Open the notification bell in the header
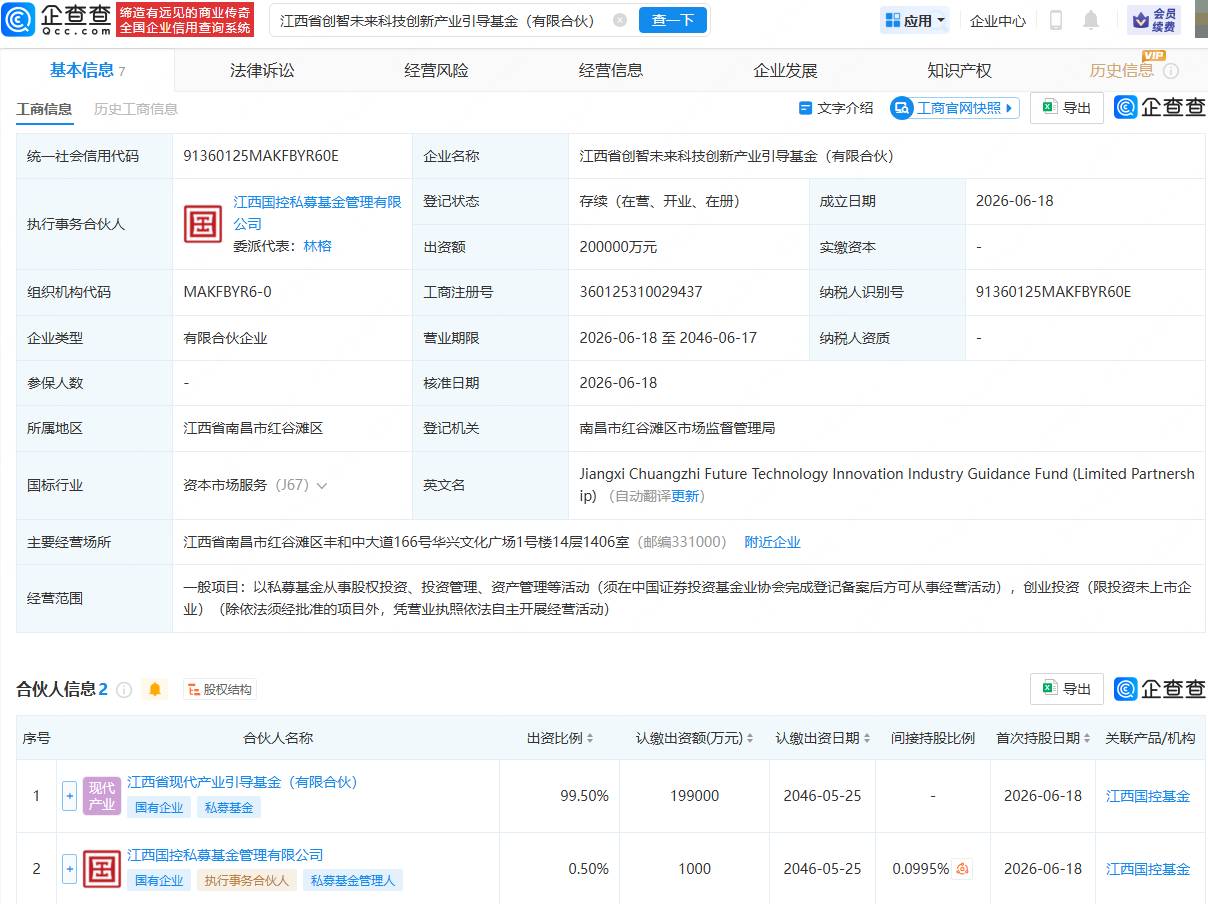The image size is (1208, 904). tap(1091, 20)
